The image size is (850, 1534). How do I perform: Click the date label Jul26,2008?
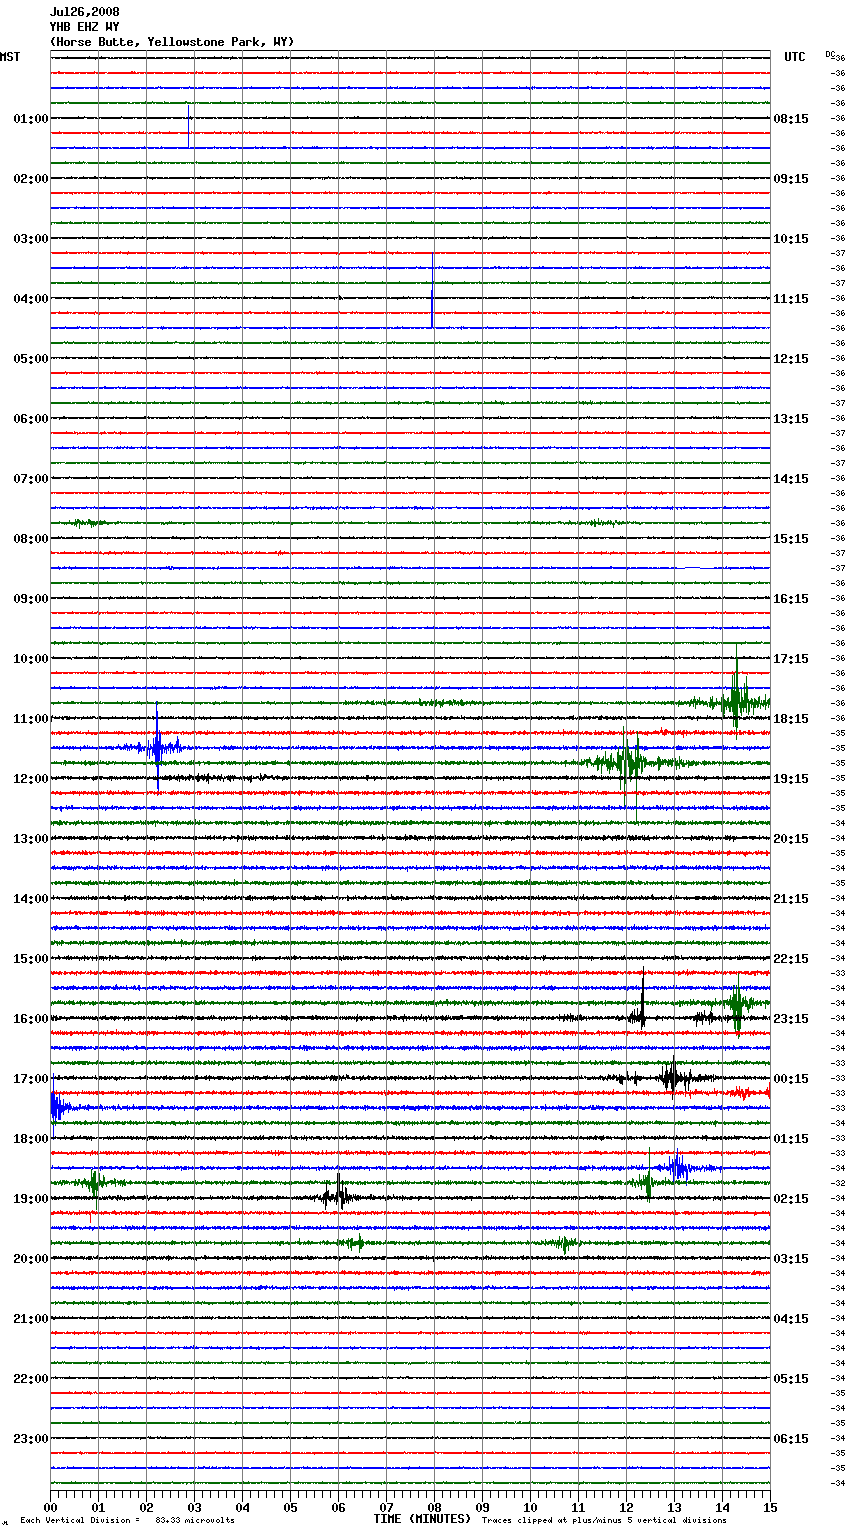pyautogui.click(x=85, y=12)
